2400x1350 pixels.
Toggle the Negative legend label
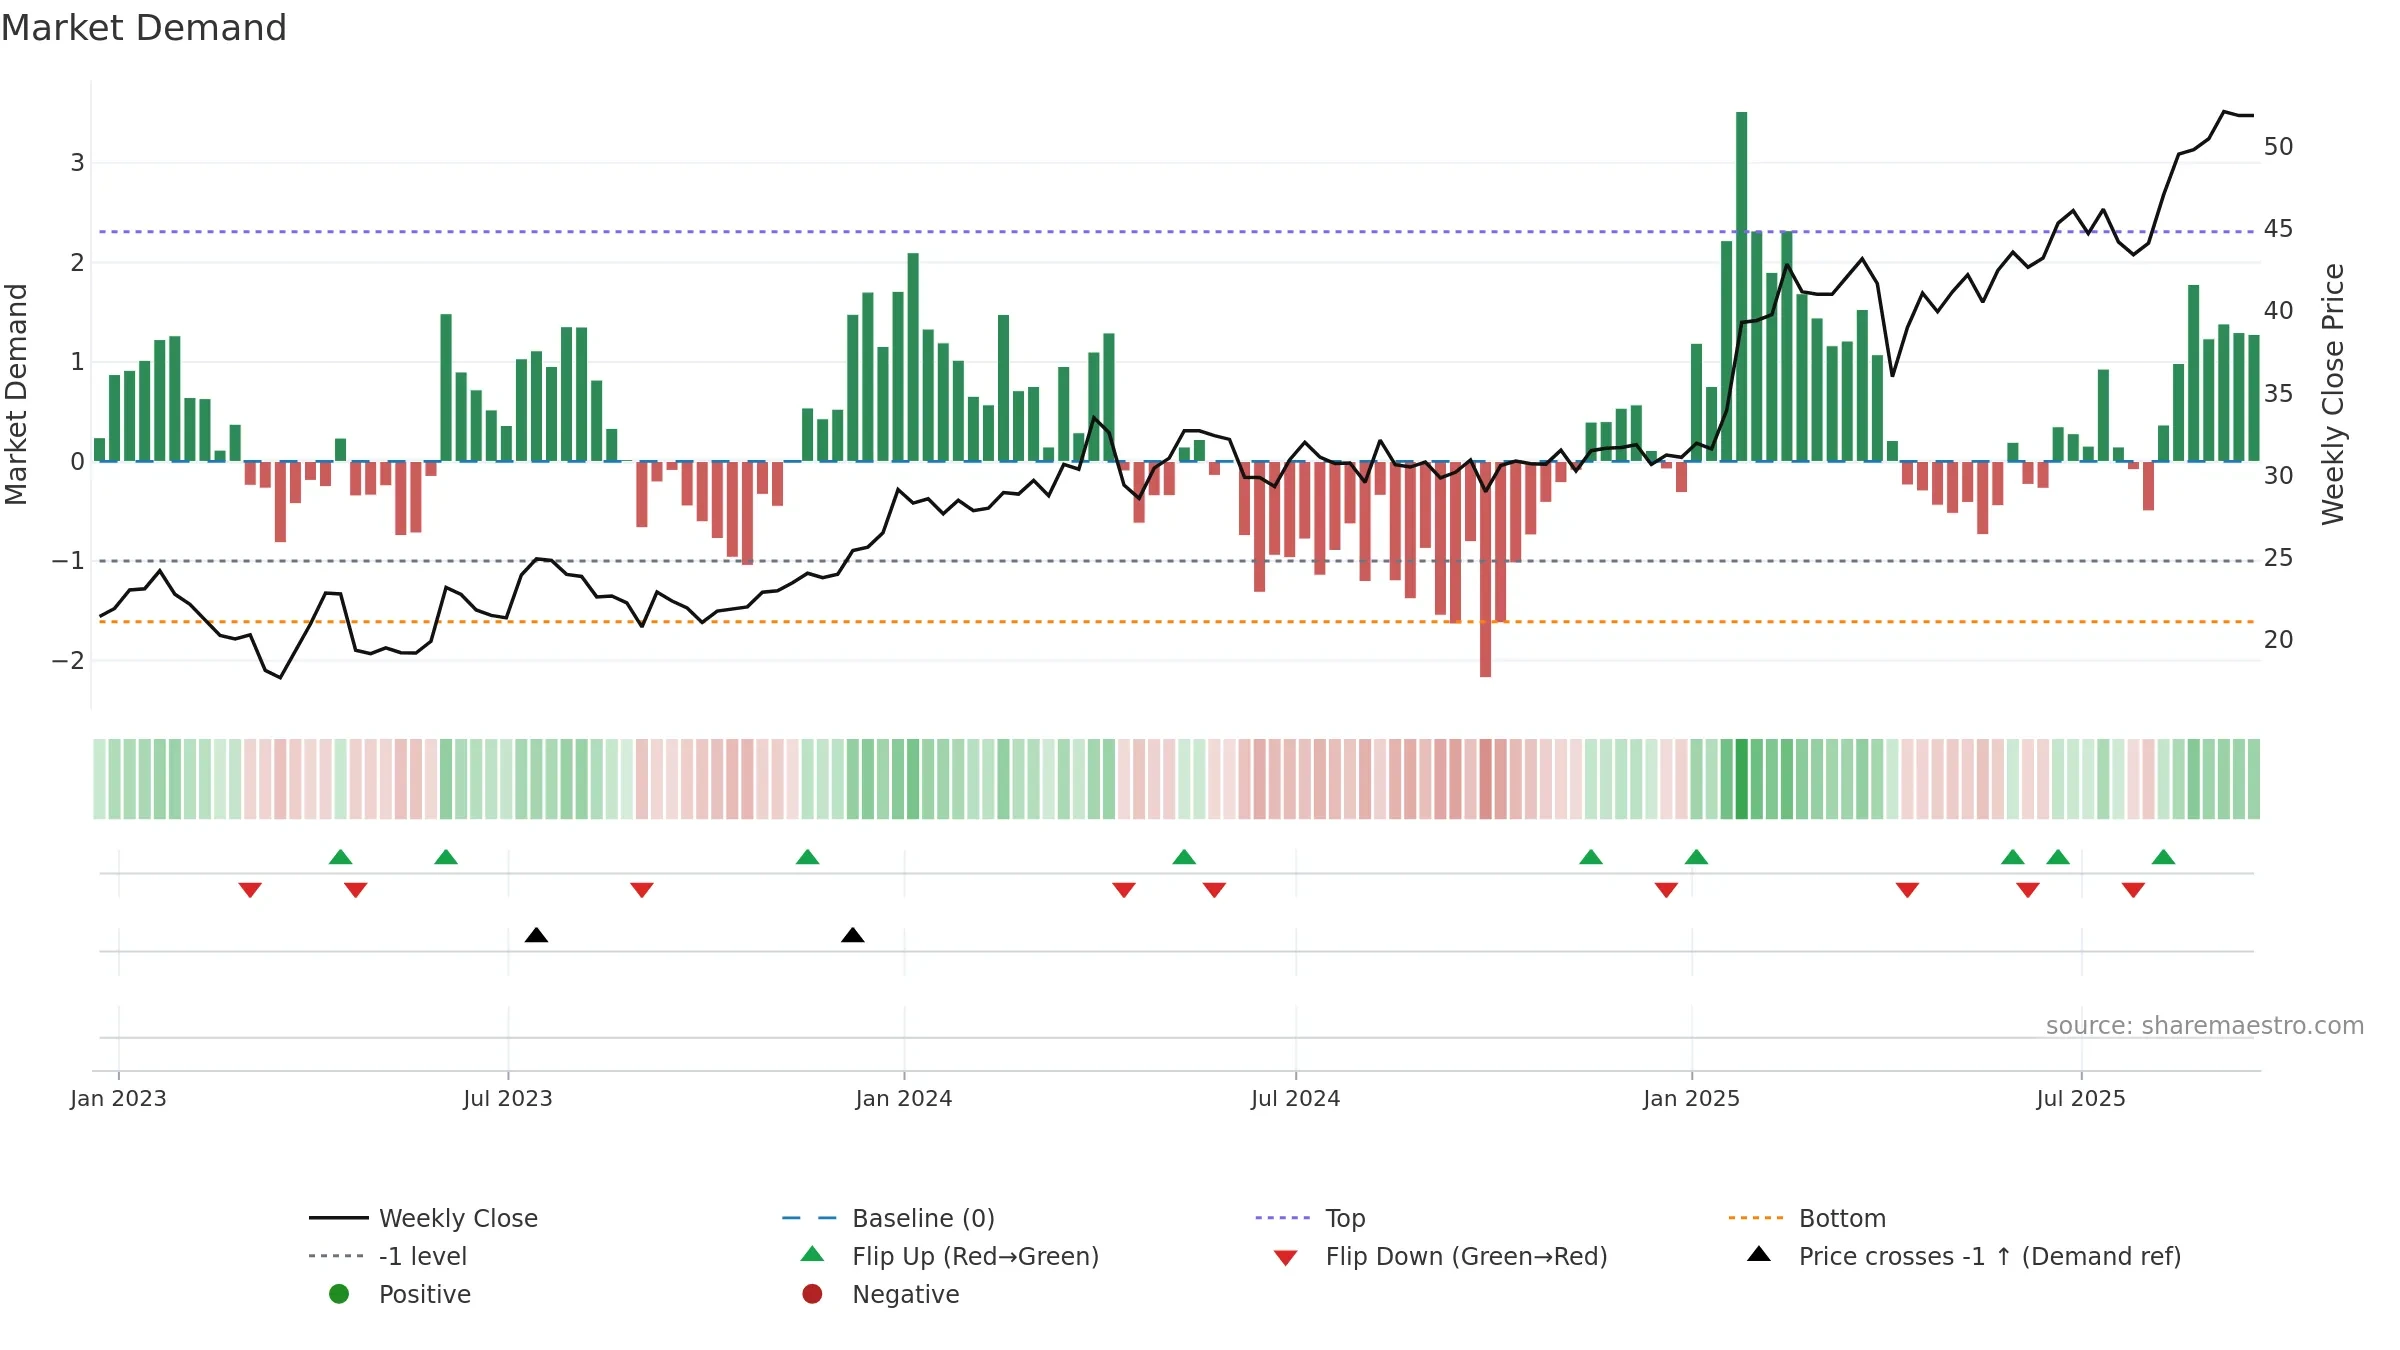[906, 1294]
